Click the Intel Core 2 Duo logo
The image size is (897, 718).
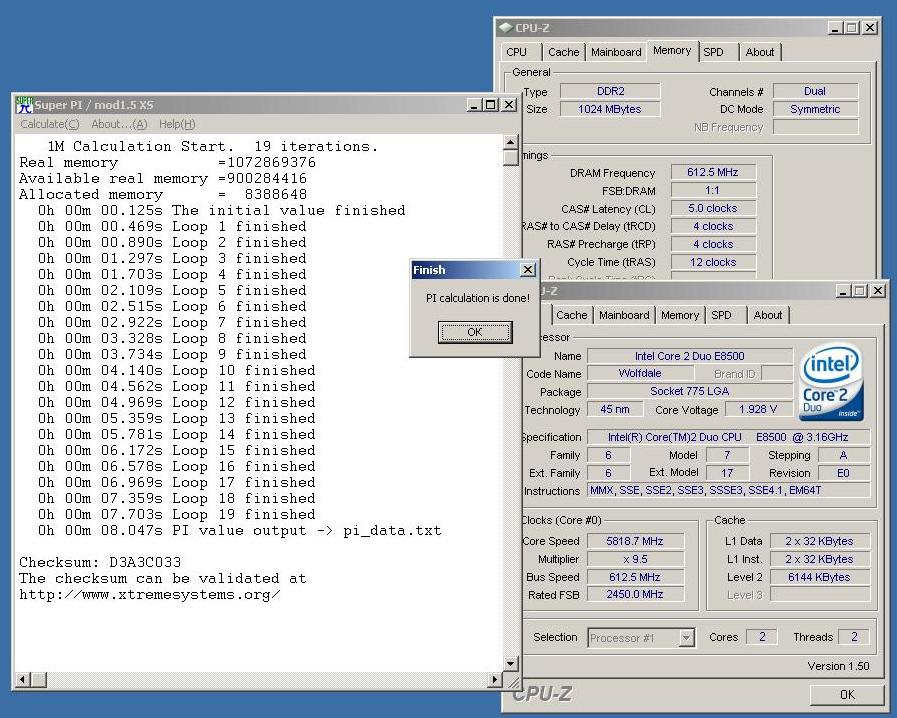tap(832, 382)
